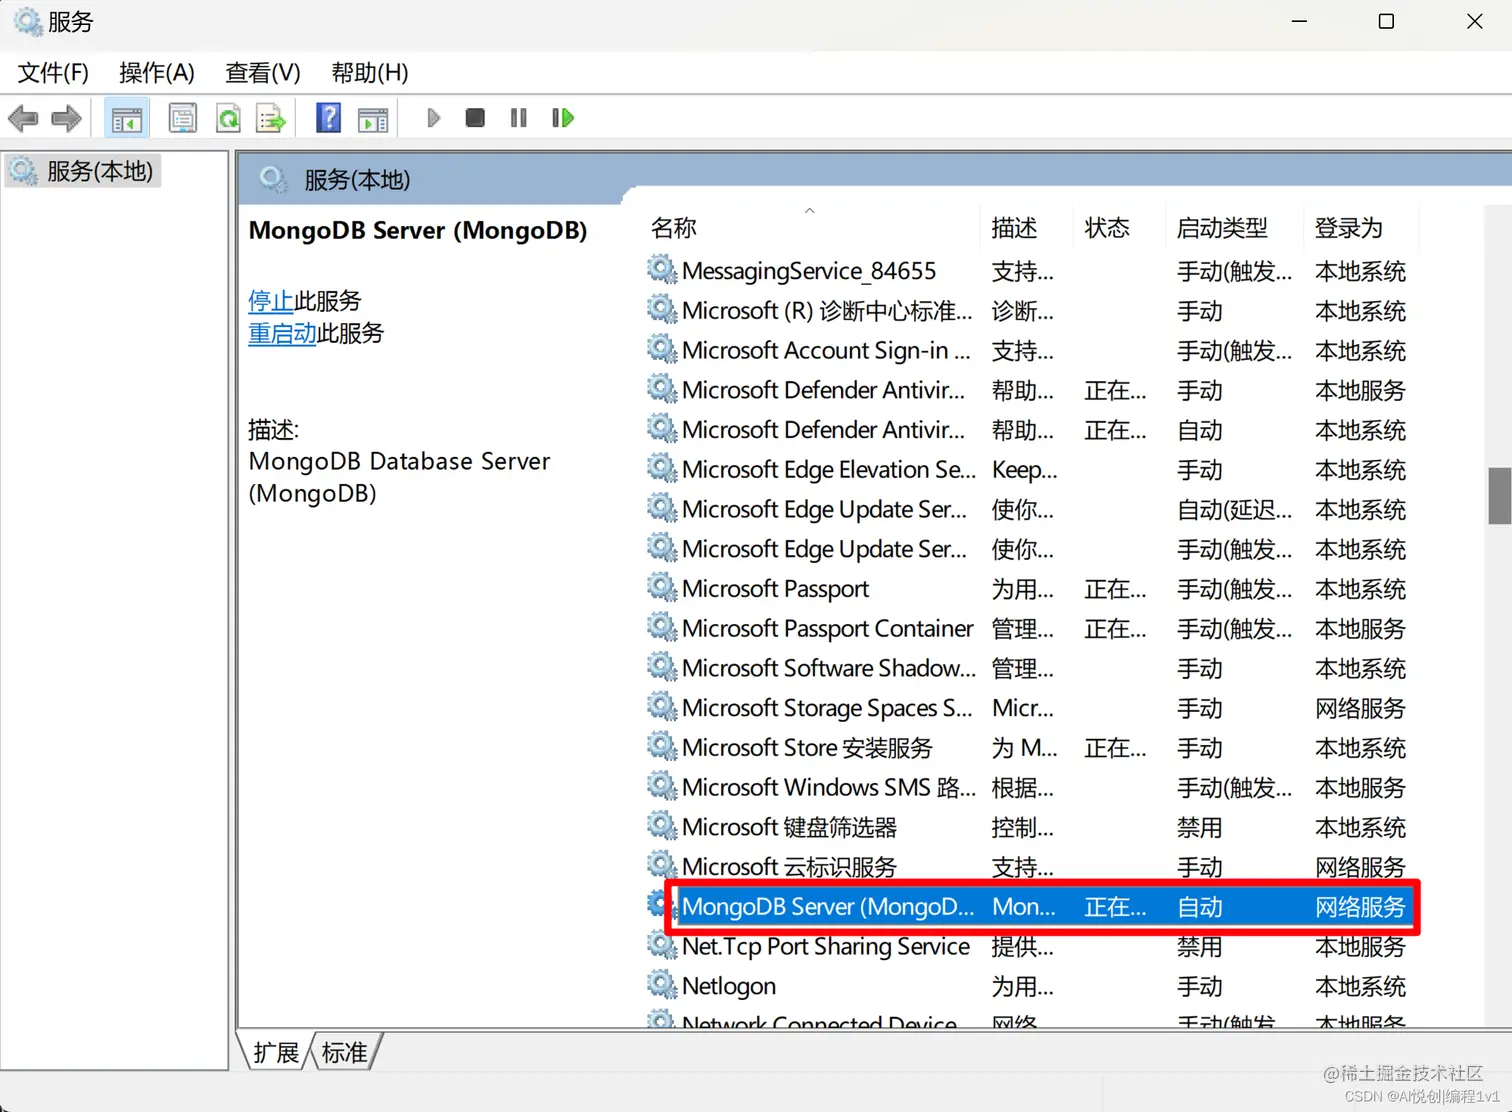
Task: Click the vertical scrollbar thumb
Action: [1499, 496]
